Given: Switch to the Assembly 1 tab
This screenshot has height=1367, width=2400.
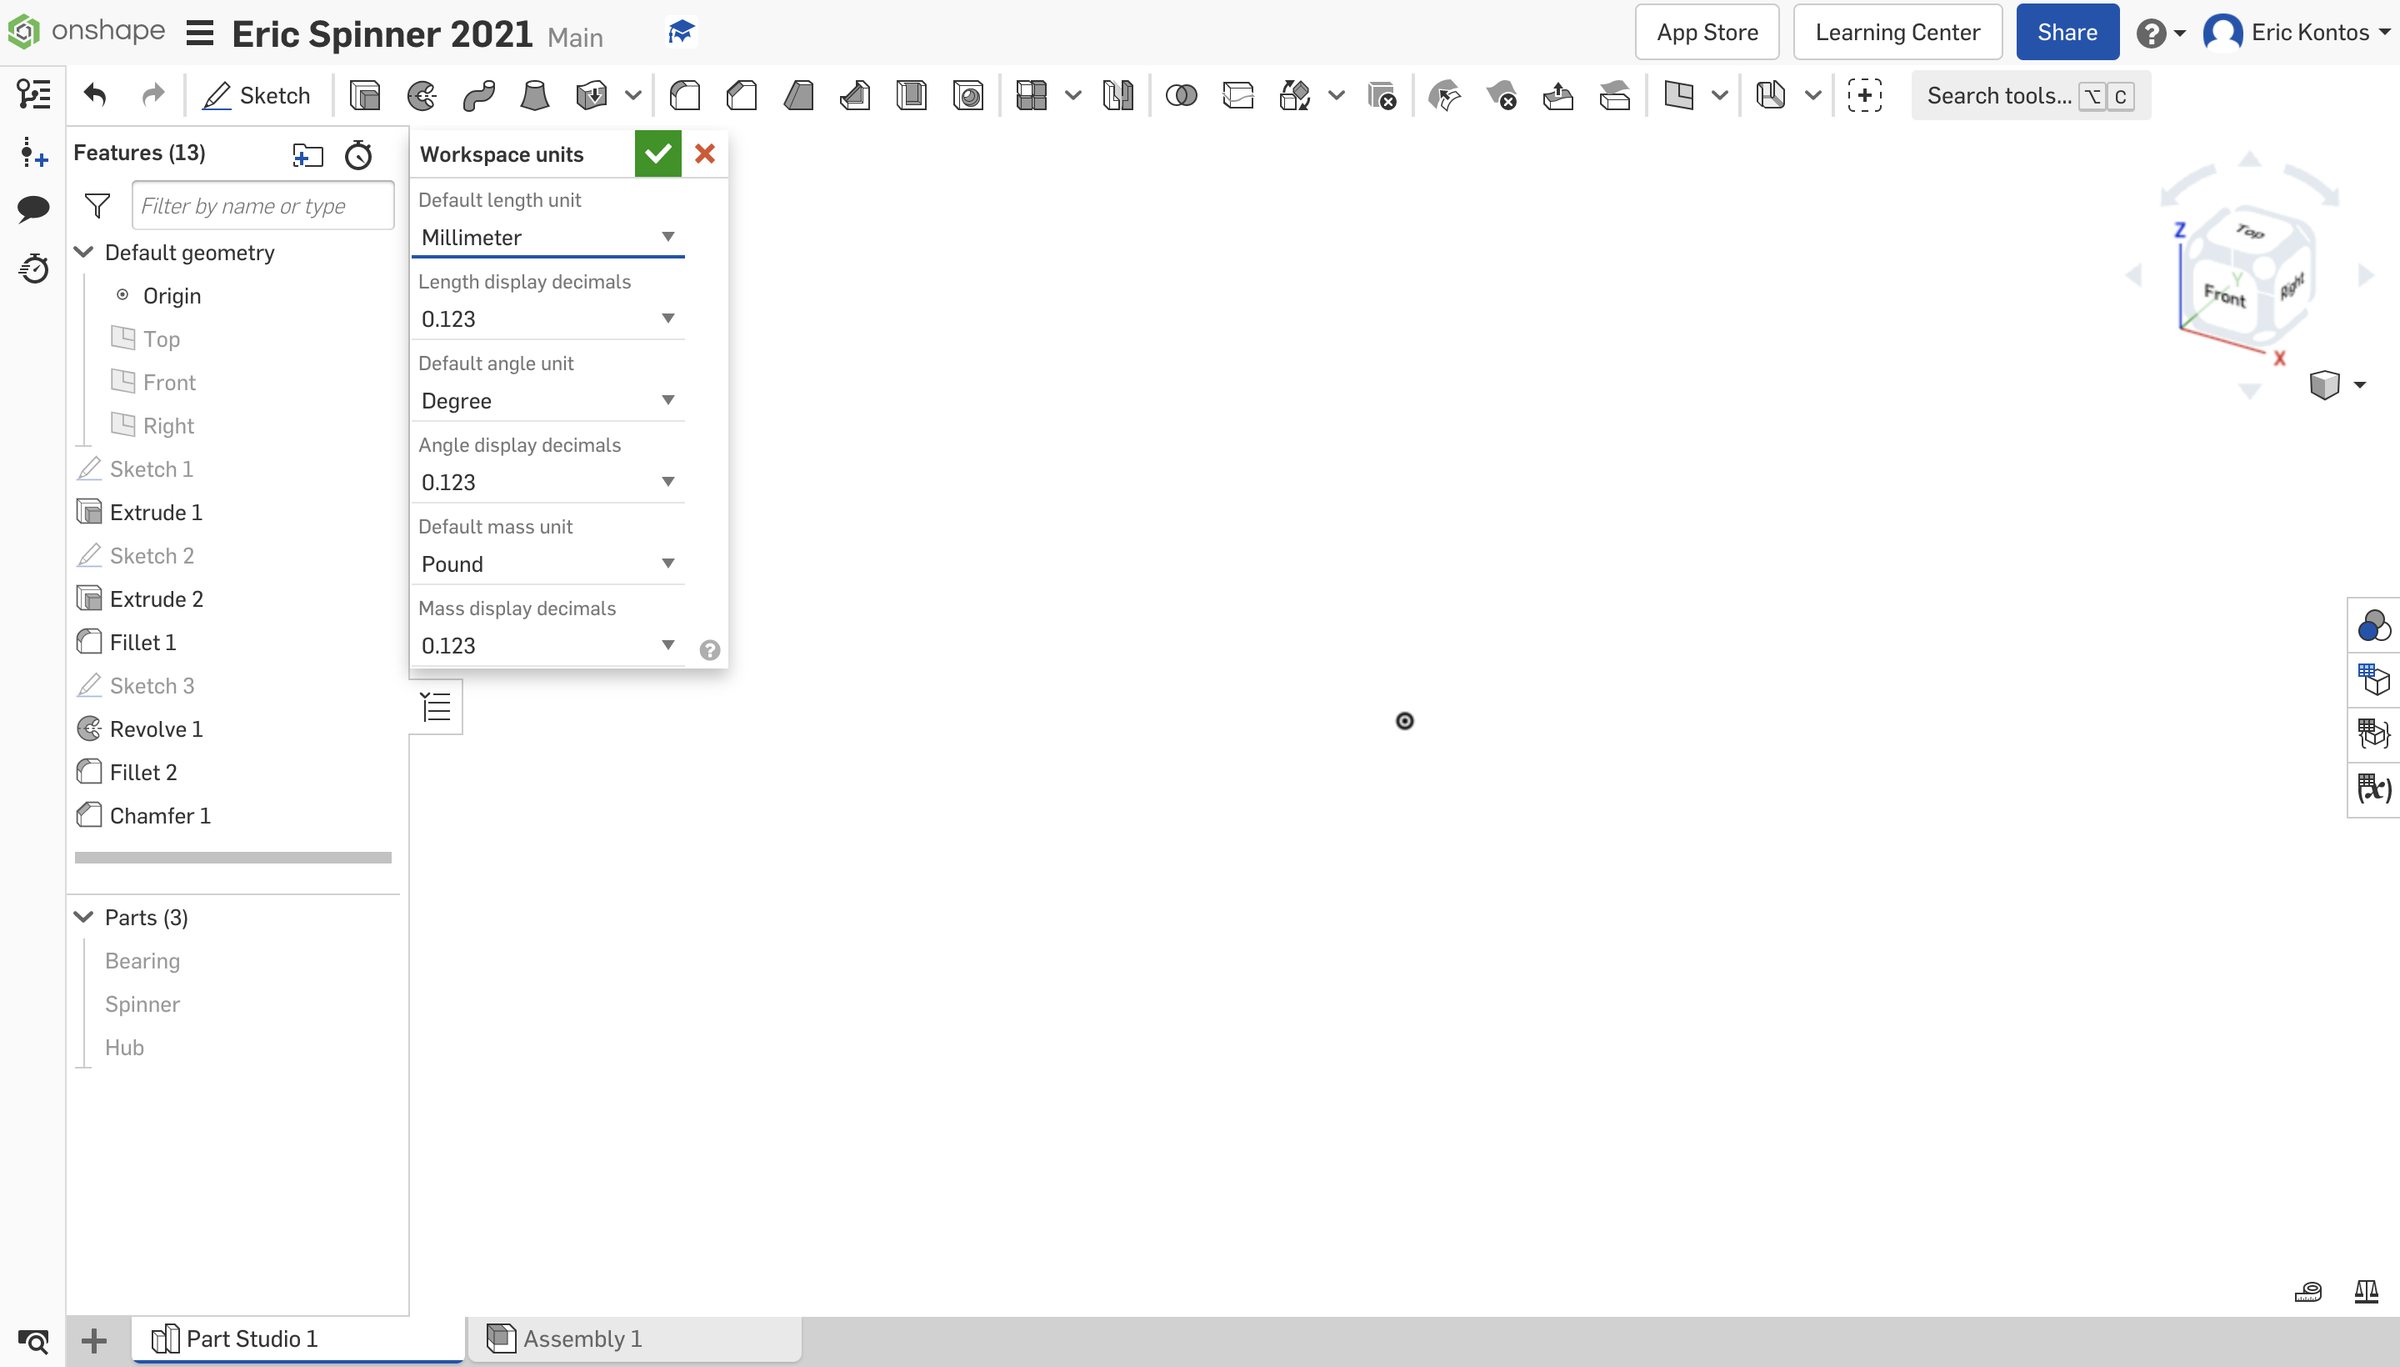Looking at the screenshot, I should pos(580,1339).
